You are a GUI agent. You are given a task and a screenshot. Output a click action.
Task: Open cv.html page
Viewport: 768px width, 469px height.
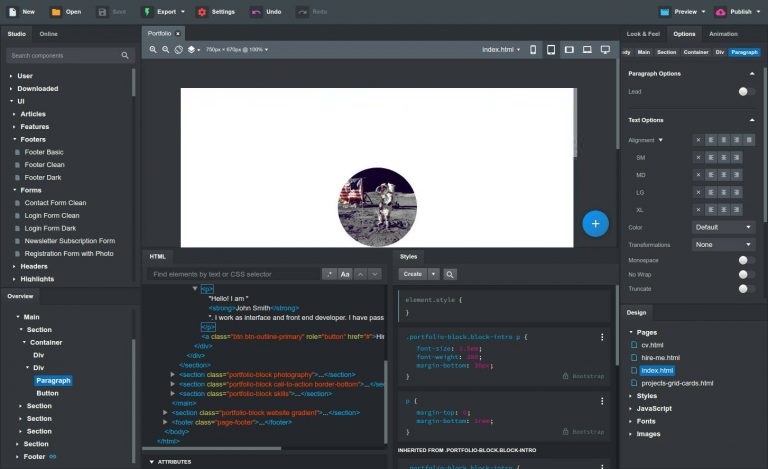point(652,345)
